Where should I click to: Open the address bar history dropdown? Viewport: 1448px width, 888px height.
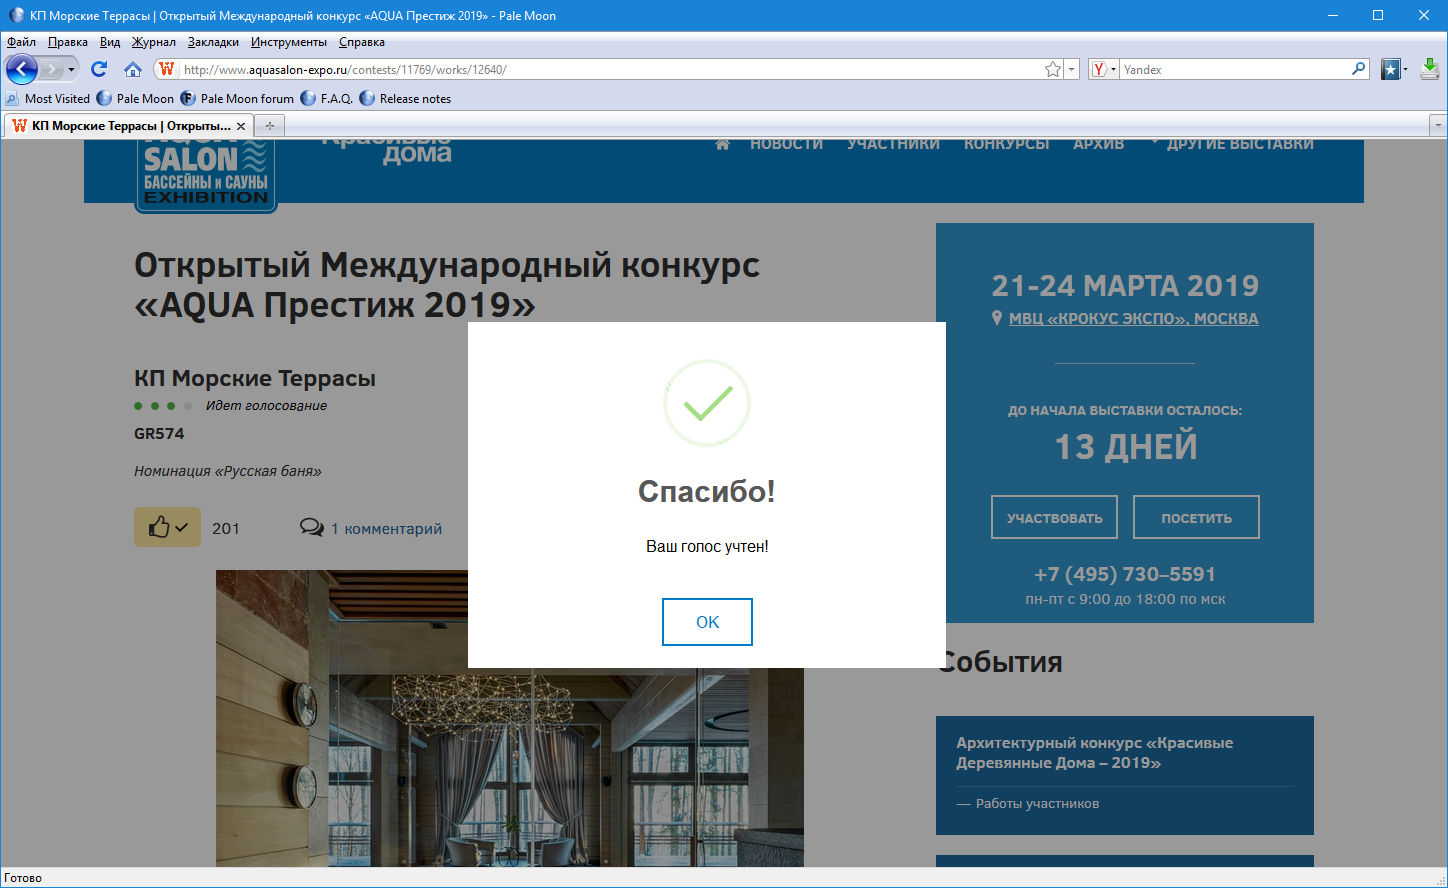click(1071, 69)
